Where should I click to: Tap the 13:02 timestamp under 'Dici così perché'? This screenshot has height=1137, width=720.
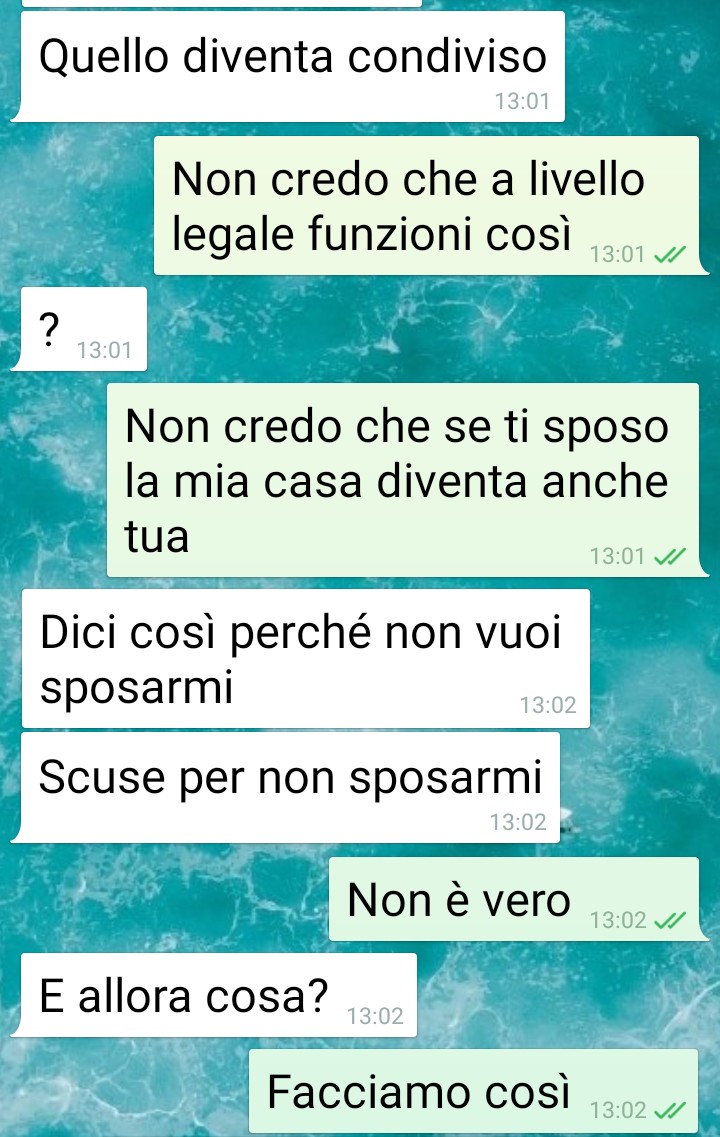click(547, 705)
